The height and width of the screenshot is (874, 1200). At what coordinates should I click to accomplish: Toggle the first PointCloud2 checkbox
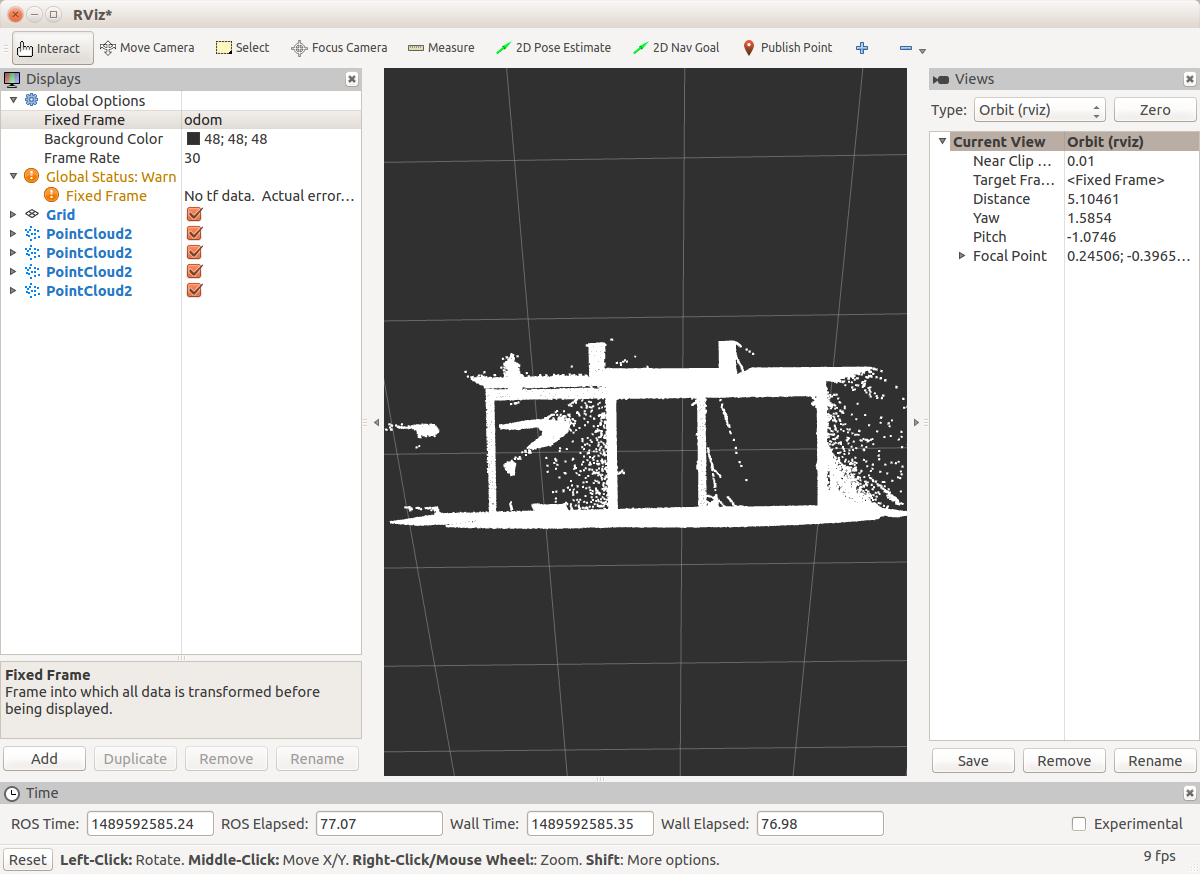pos(195,233)
